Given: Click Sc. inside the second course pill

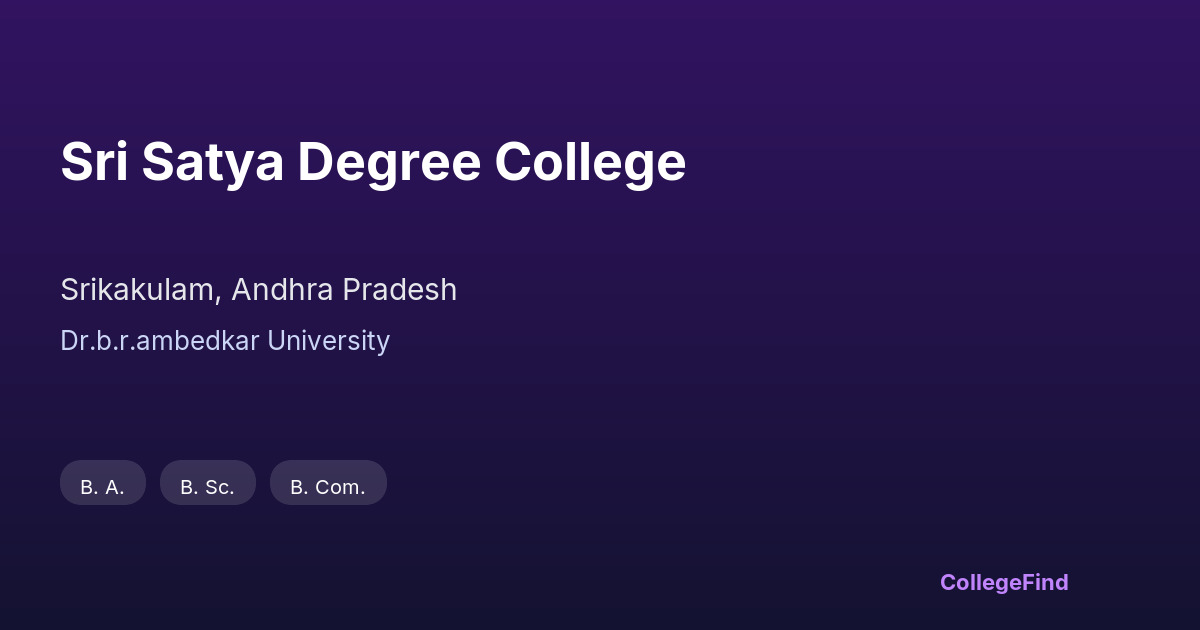Looking at the screenshot, I should [219, 488].
